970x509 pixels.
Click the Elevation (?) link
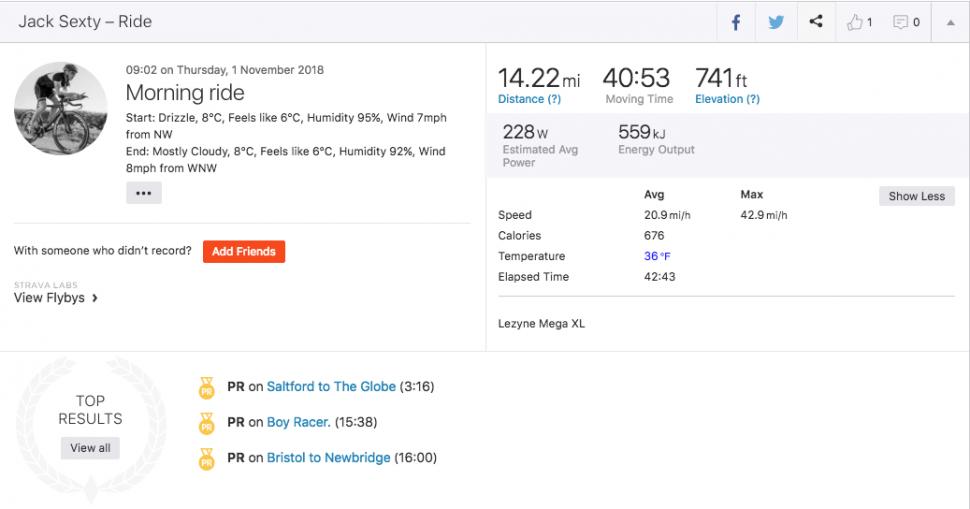[728, 99]
